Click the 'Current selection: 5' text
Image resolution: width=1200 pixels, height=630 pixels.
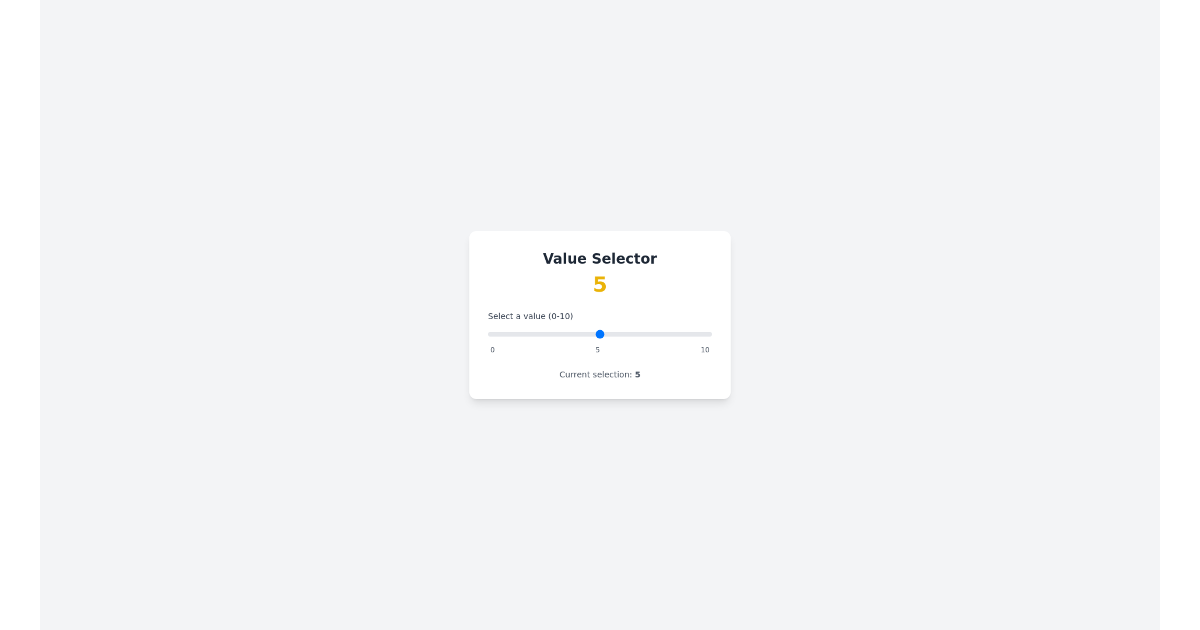coord(598,374)
